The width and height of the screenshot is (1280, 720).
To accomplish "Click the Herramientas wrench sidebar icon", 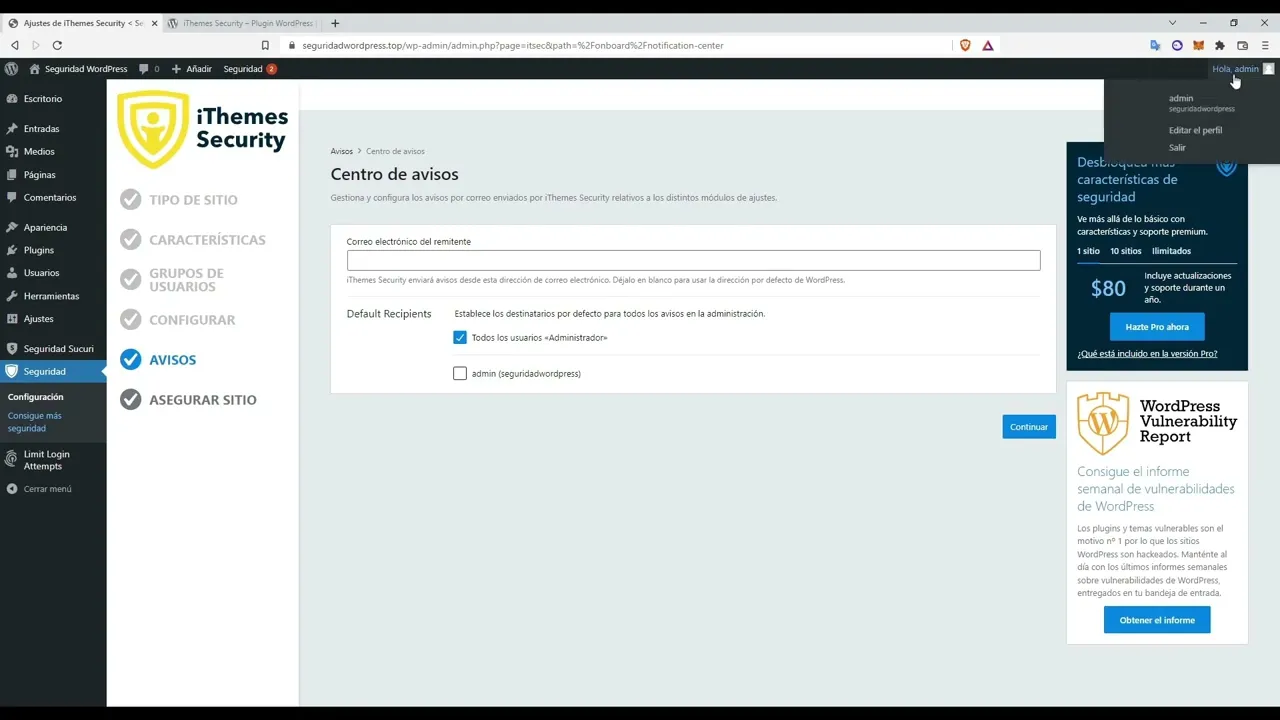I will point(12,296).
